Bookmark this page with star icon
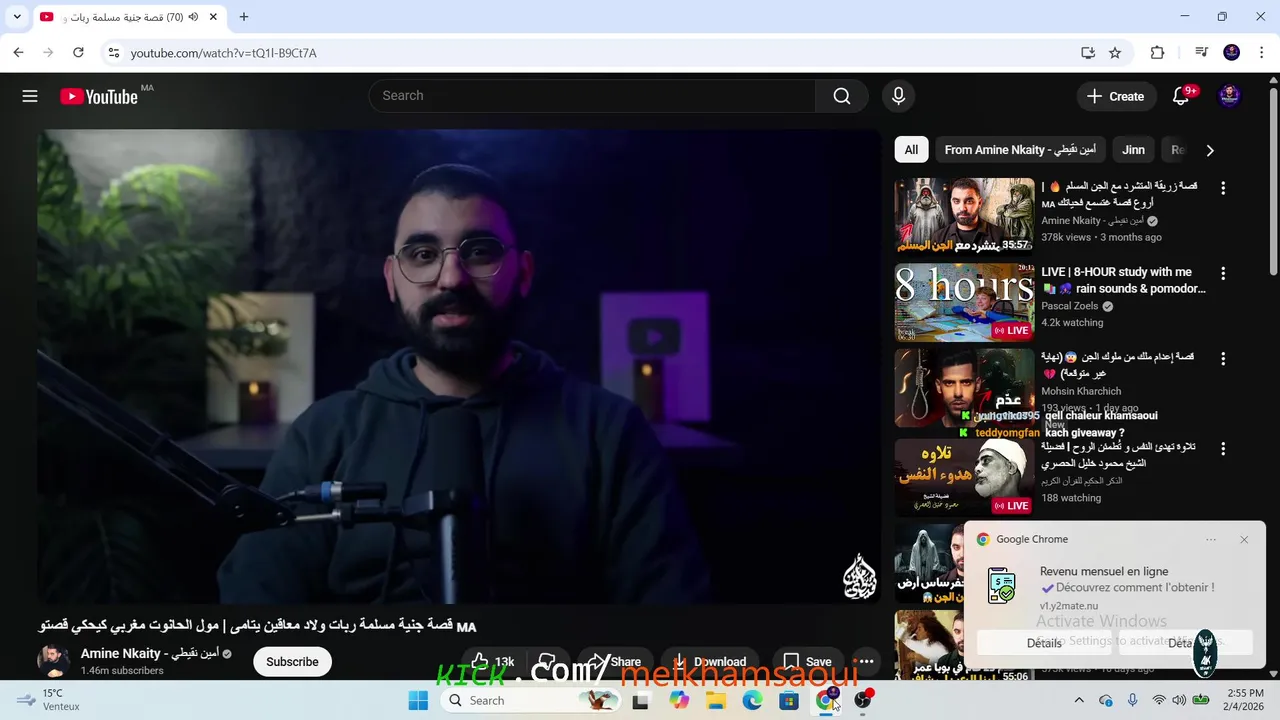The image size is (1280, 720). pyautogui.click(x=1115, y=53)
